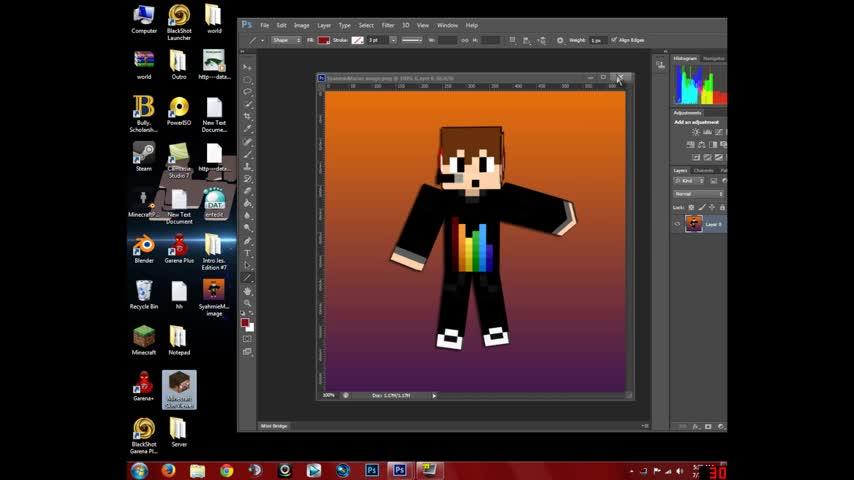Select the Horizontal Type tool
Screen dimensions: 854x480
(x=247, y=253)
